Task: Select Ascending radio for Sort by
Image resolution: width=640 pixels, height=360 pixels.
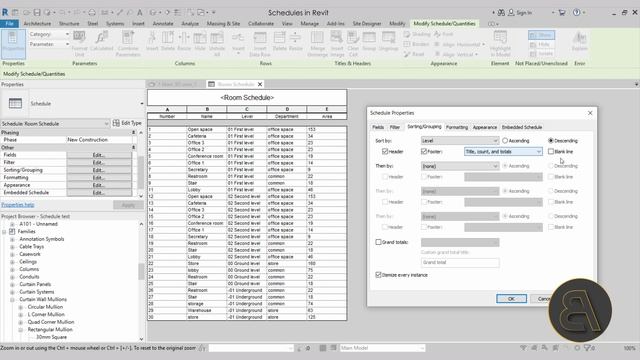Action: 505,140
